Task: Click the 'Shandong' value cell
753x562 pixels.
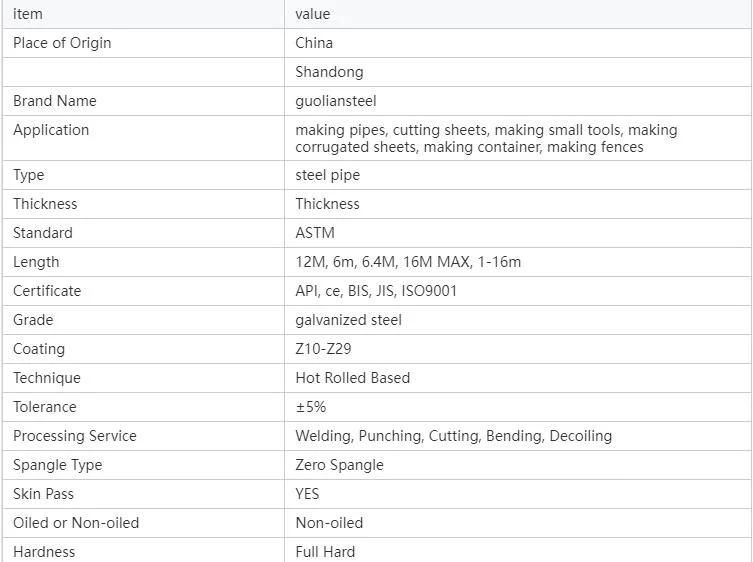Action: [x=518, y=72]
